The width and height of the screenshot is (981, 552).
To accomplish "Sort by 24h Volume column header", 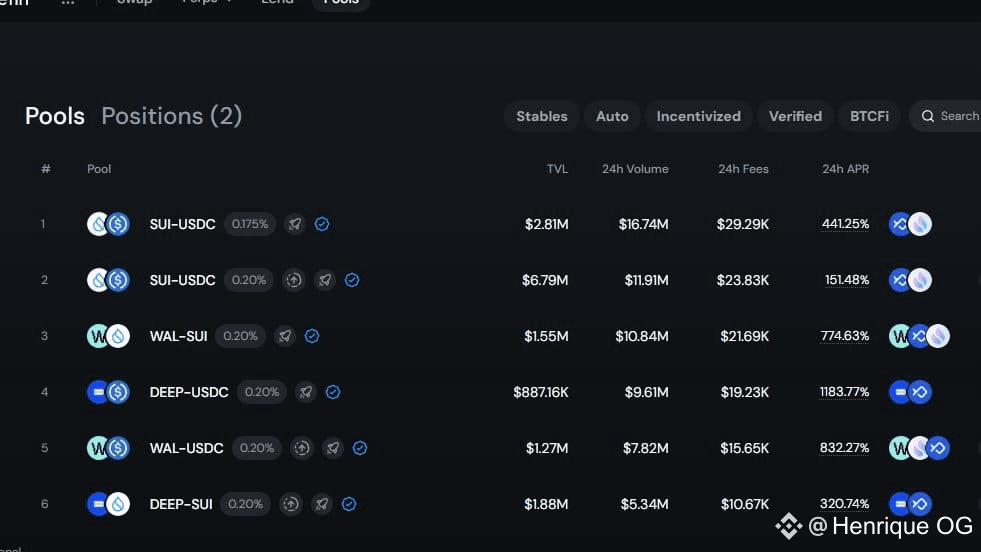I will [635, 169].
